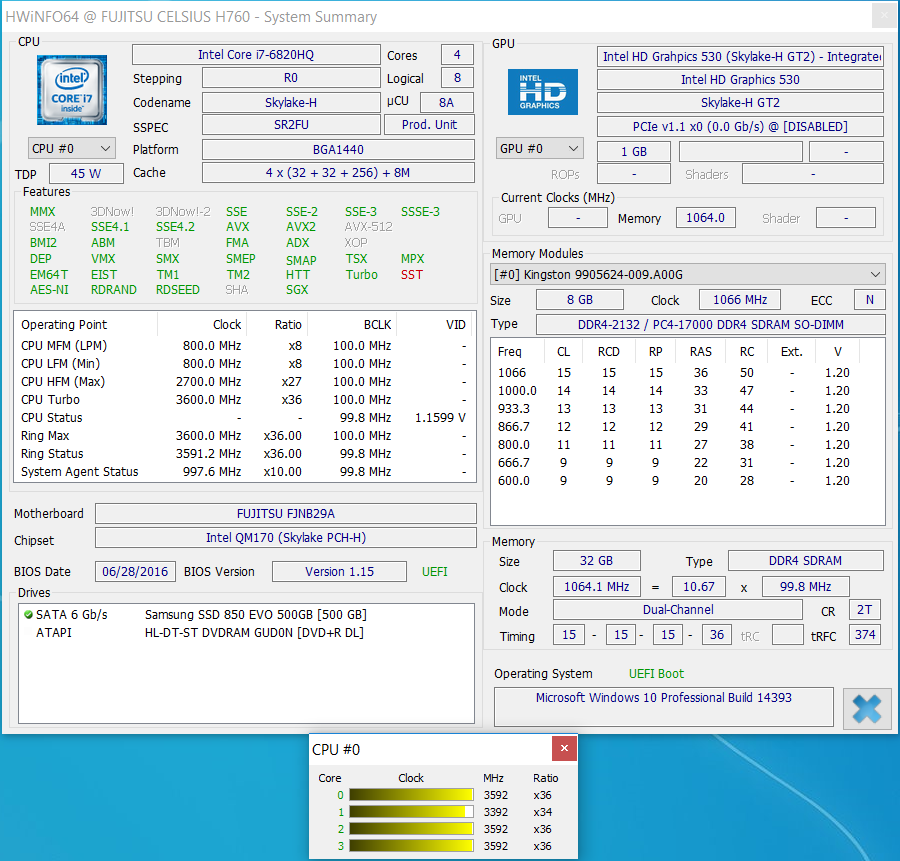Click the AVX2 feature flag
The height and width of the screenshot is (861, 900).
pyautogui.click(x=301, y=227)
